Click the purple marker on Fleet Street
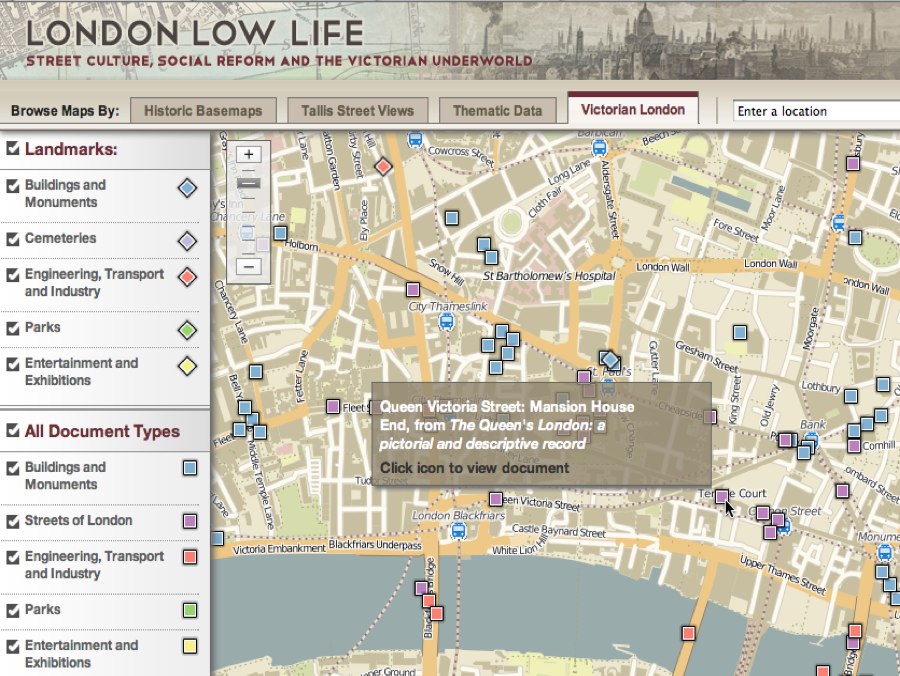The height and width of the screenshot is (676, 900). point(332,407)
